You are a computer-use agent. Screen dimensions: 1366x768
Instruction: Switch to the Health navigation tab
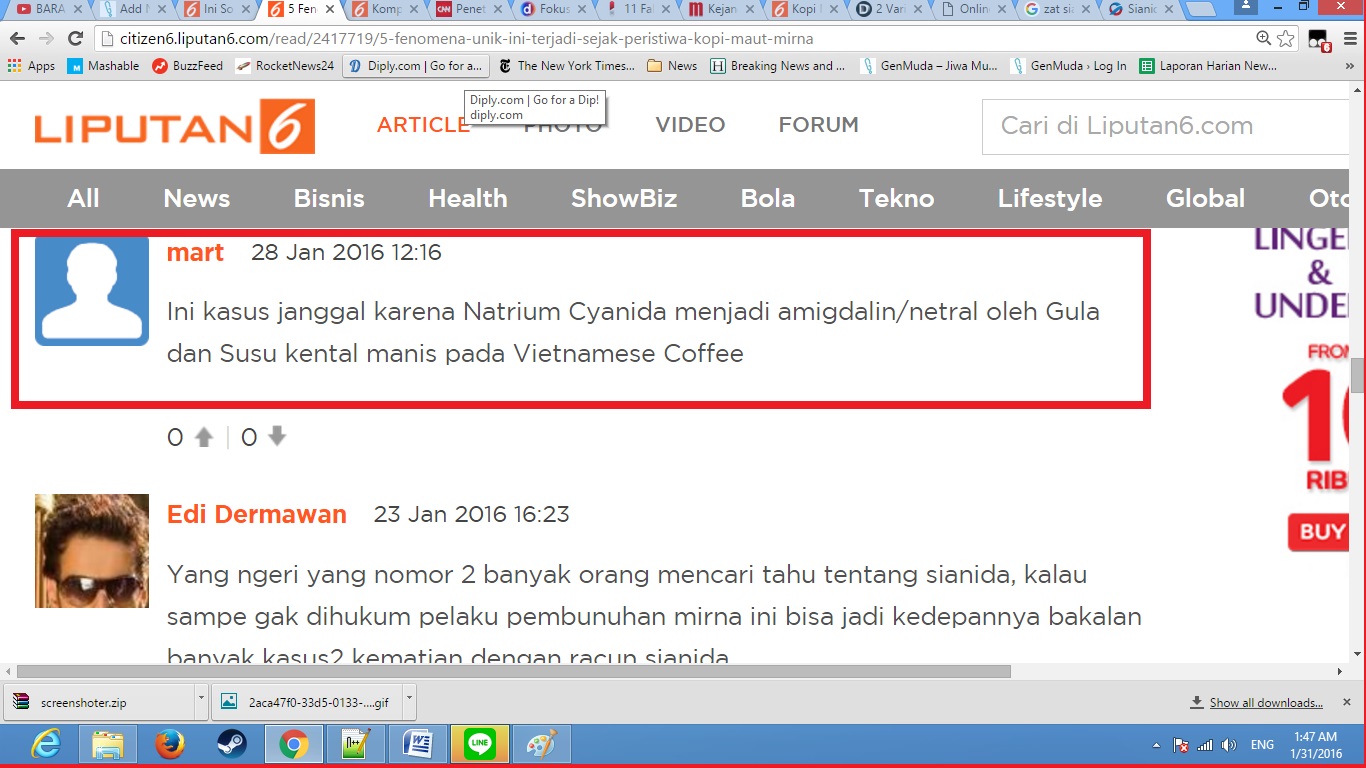[x=467, y=198]
